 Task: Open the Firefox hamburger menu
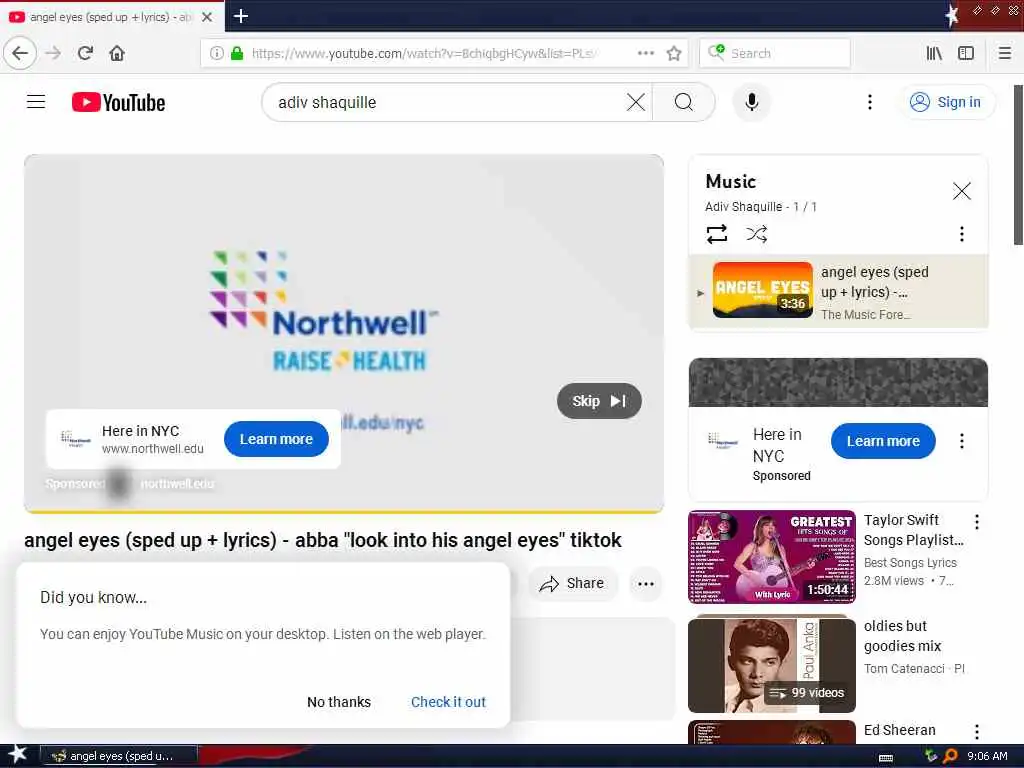click(1004, 53)
